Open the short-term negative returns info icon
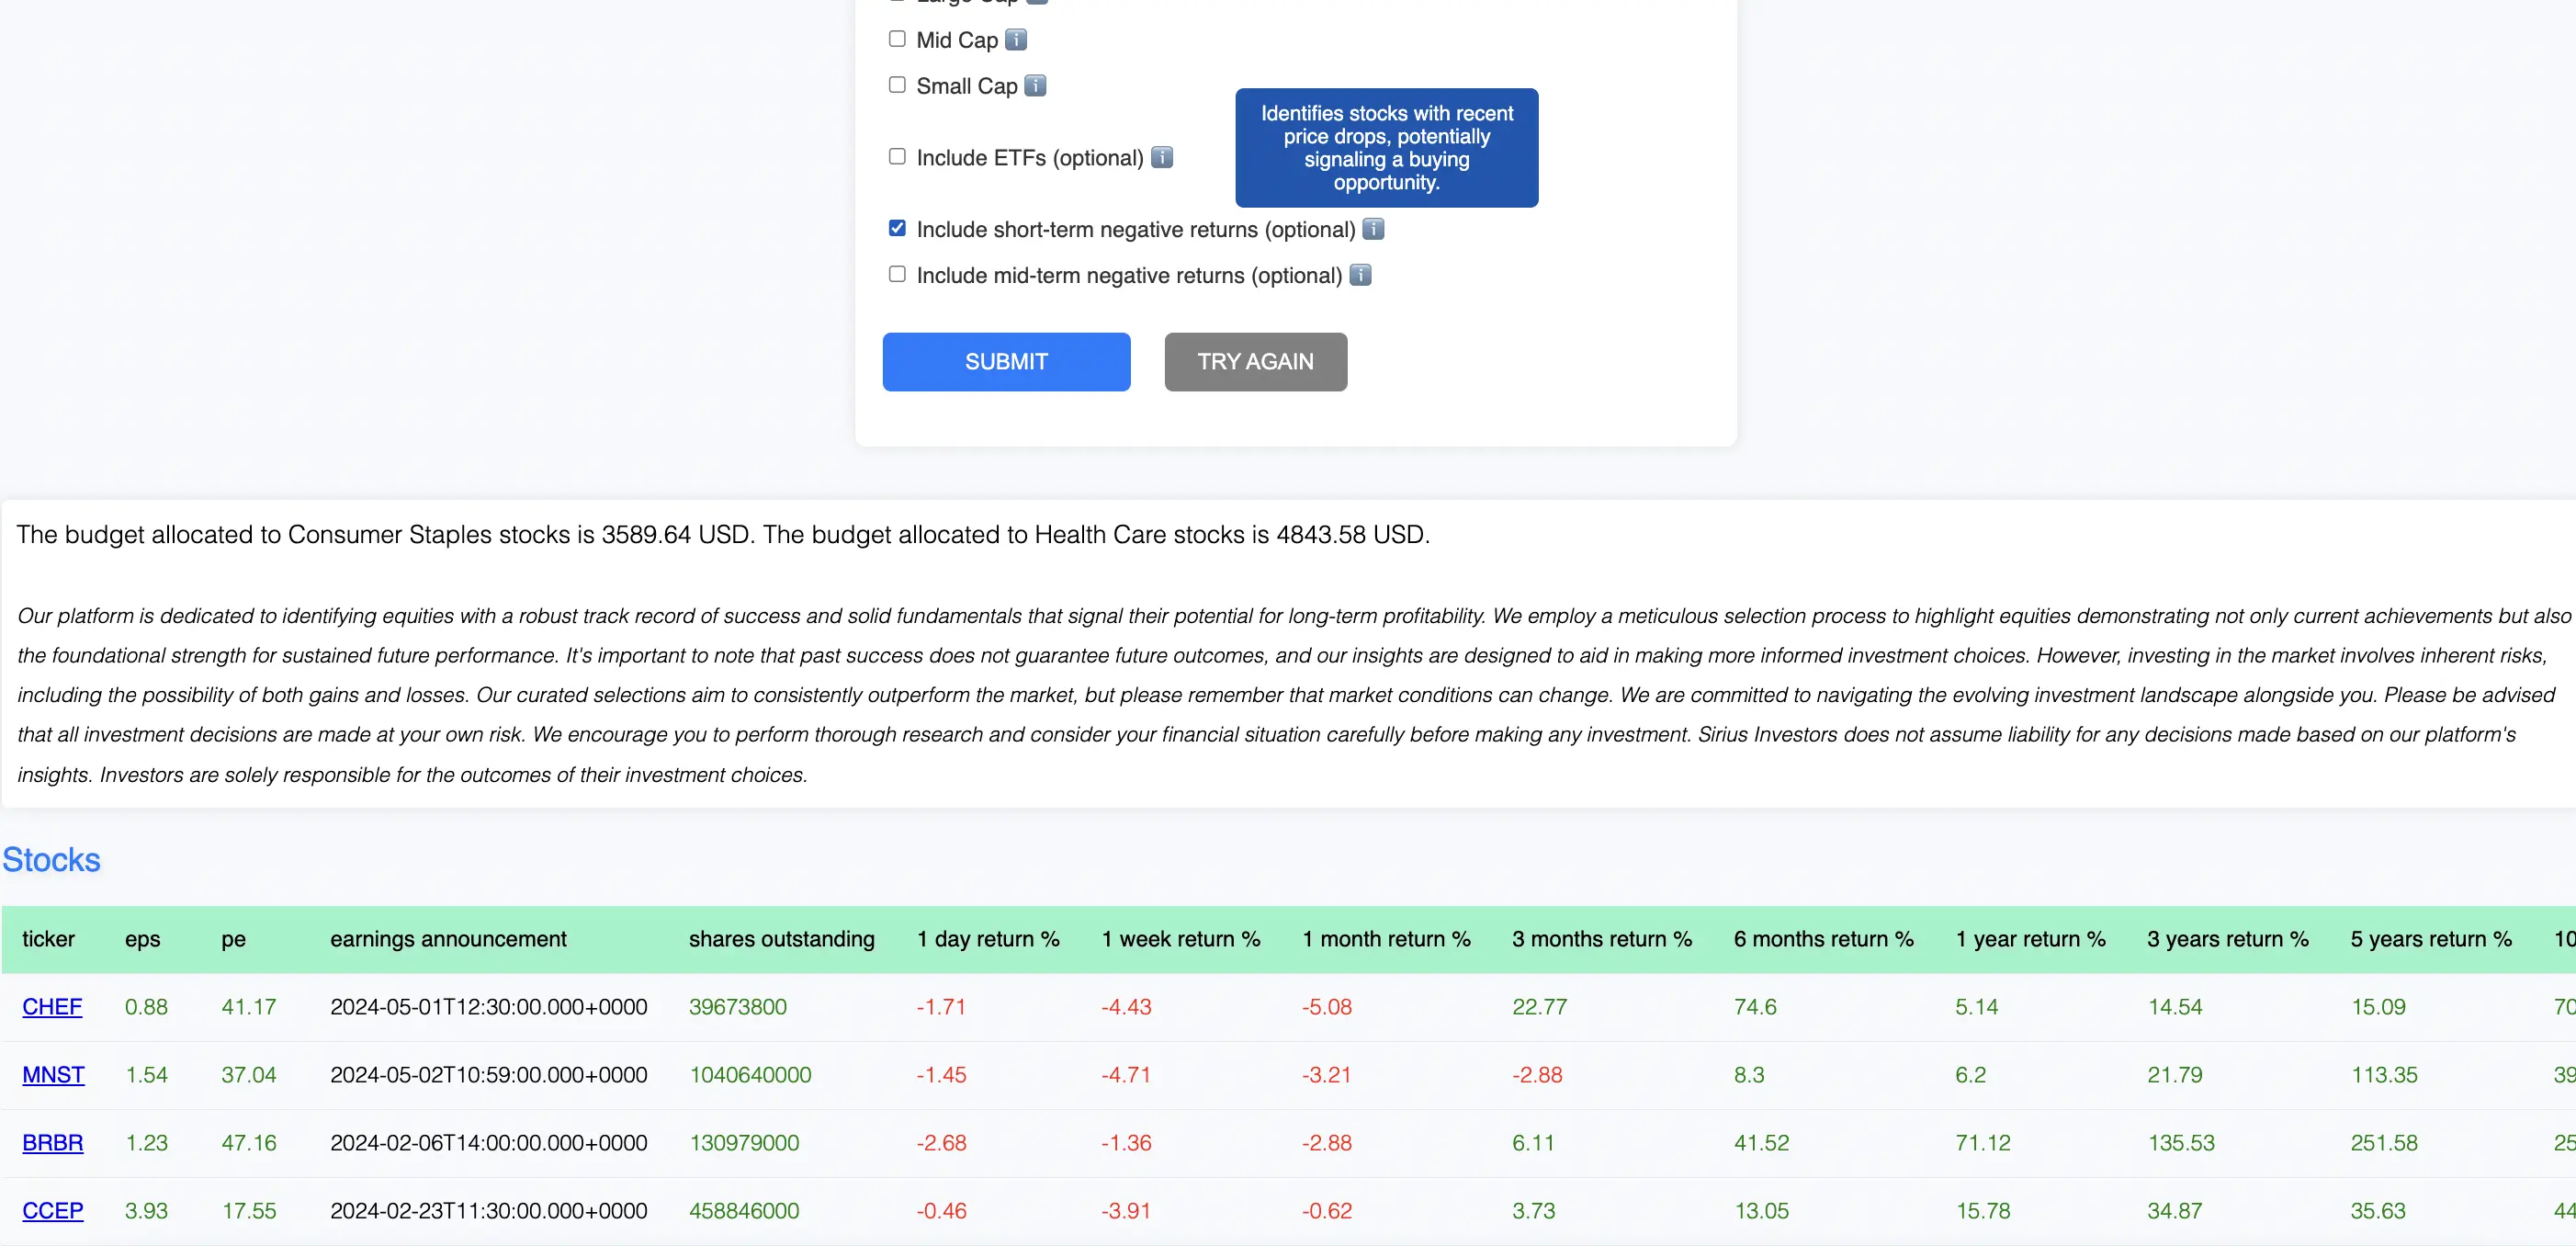This screenshot has width=2576, height=1246. pyautogui.click(x=1373, y=230)
